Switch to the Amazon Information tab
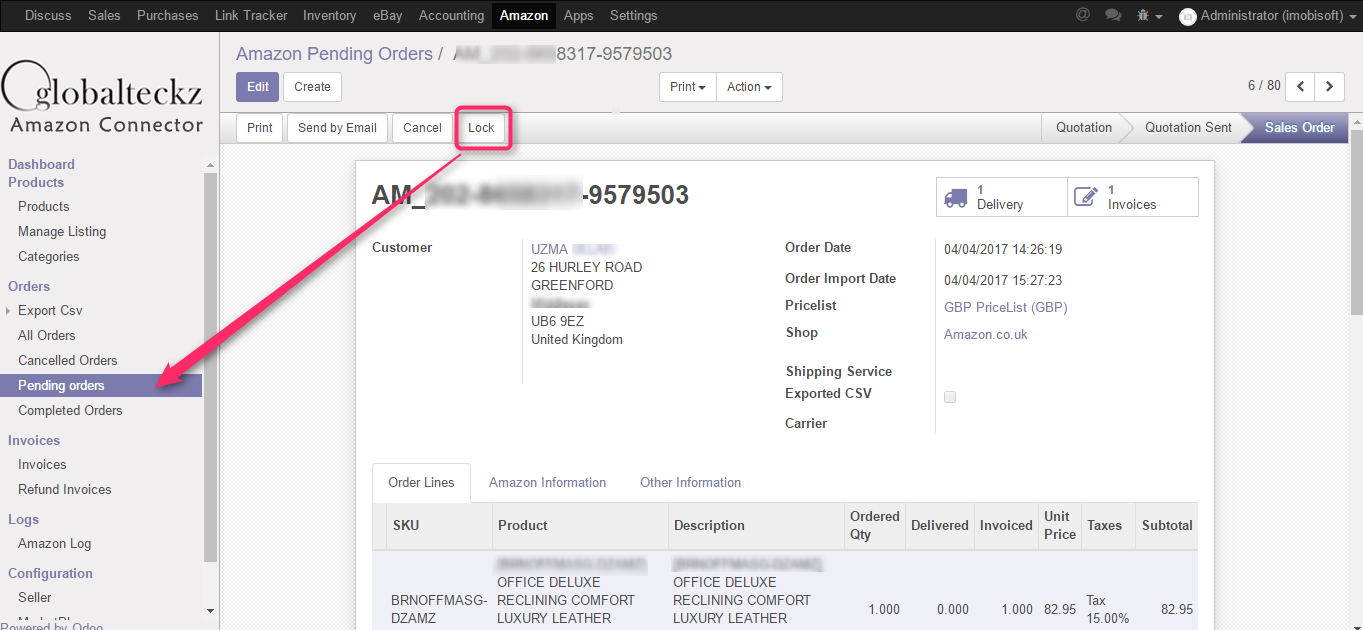This screenshot has width=1363, height=630. click(x=547, y=482)
